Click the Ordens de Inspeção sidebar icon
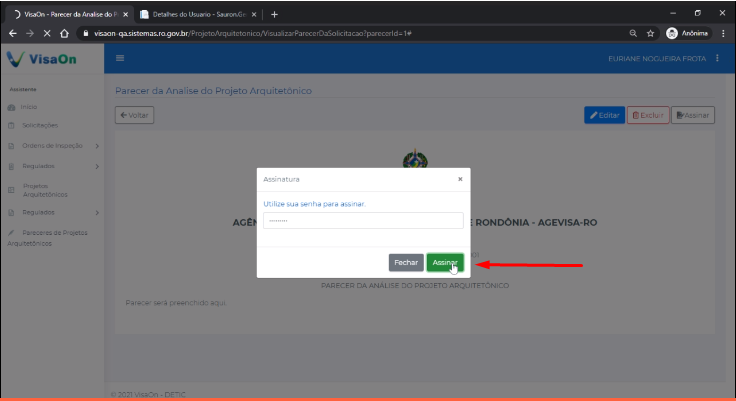The height and width of the screenshot is (401, 736). click(x=11, y=146)
